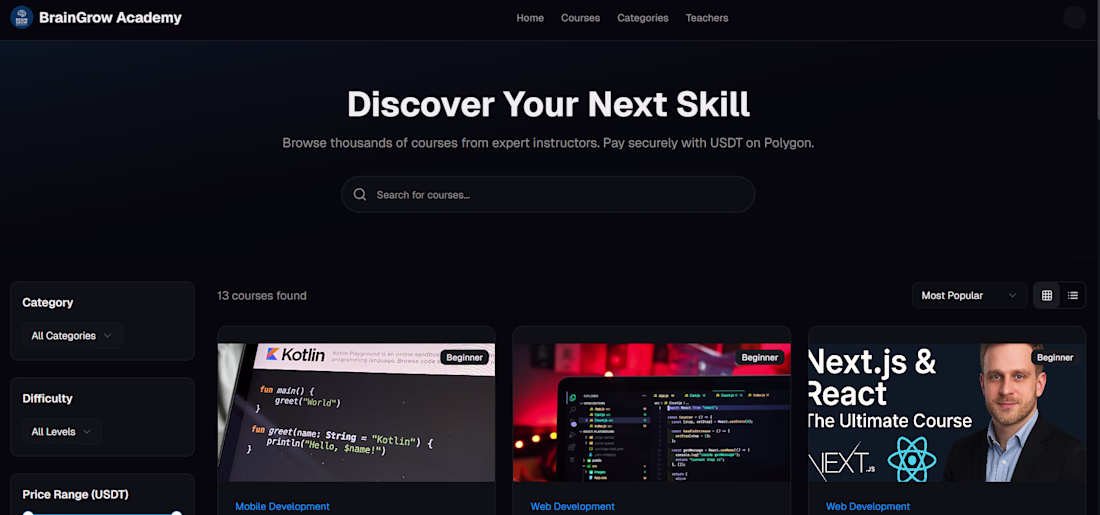This screenshot has width=1100, height=515.
Task: Open the Categories menu item
Action: point(643,18)
